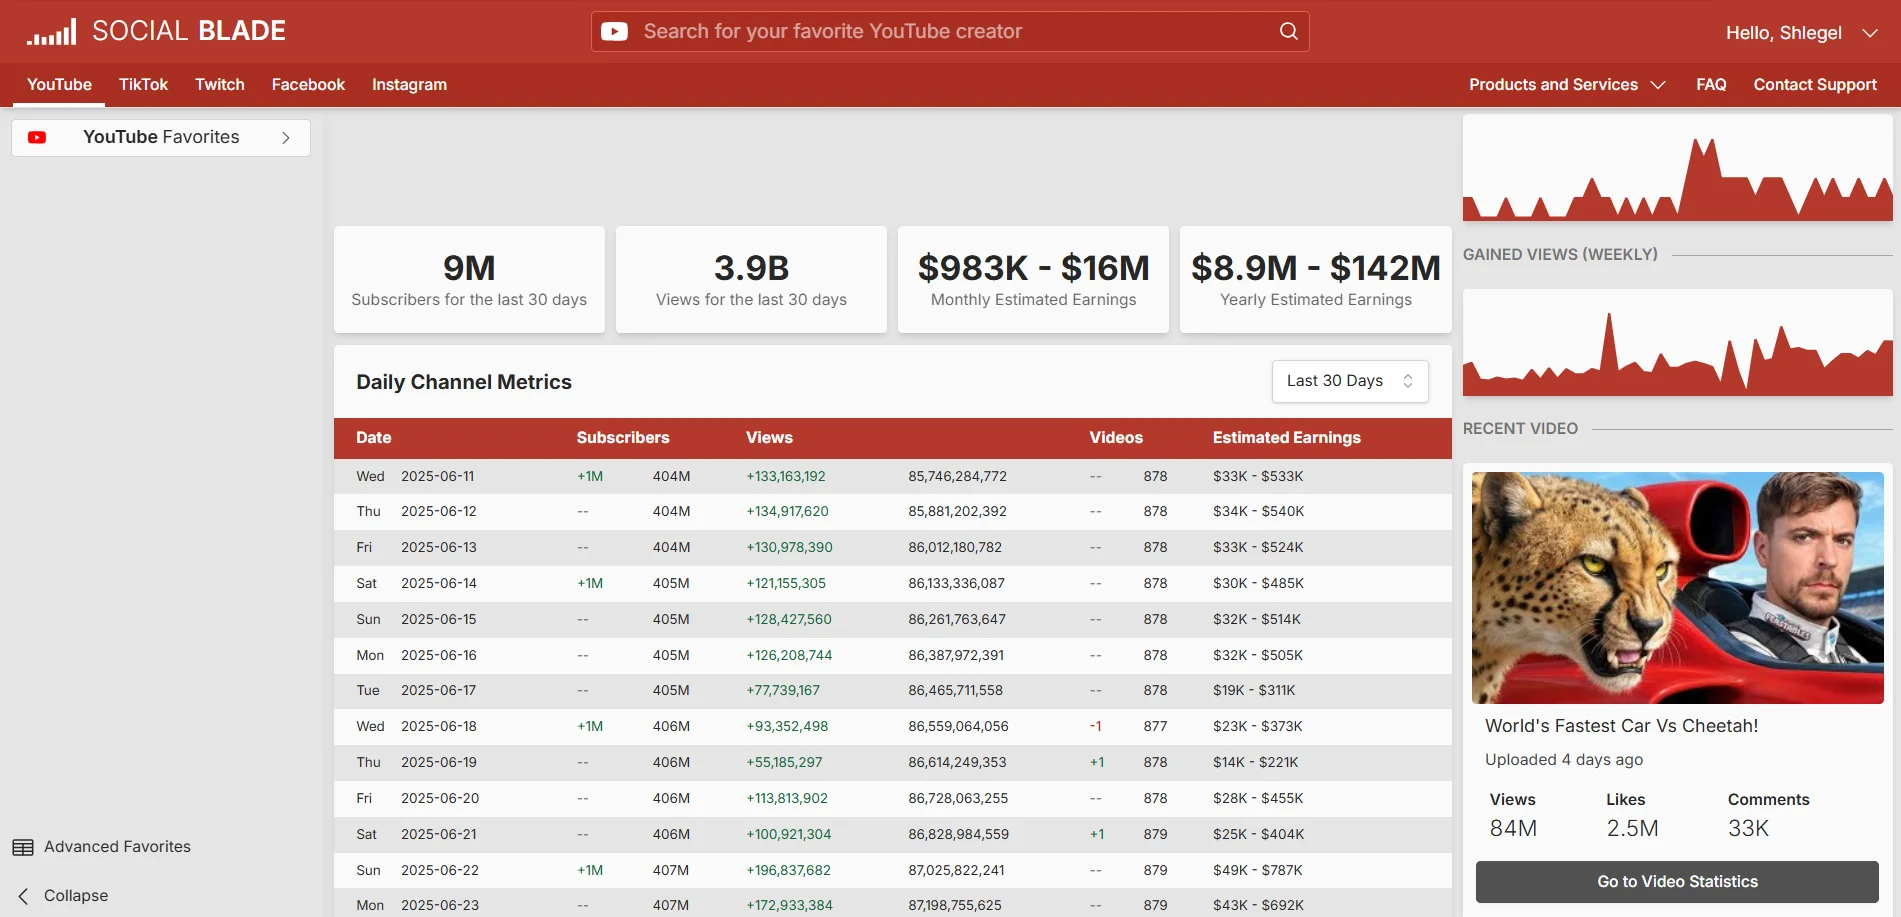The height and width of the screenshot is (917, 1901).
Task: Open Contact Support
Action: tap(1814, 85)
